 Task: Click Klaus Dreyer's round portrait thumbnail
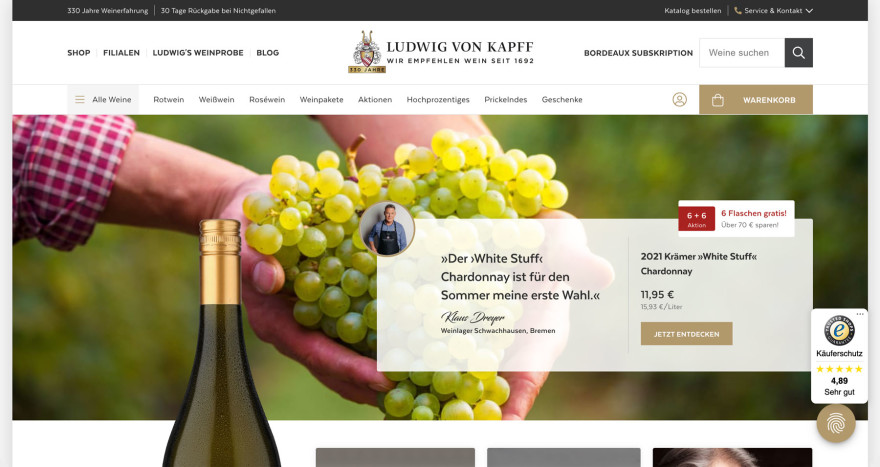tap(387, 229)
